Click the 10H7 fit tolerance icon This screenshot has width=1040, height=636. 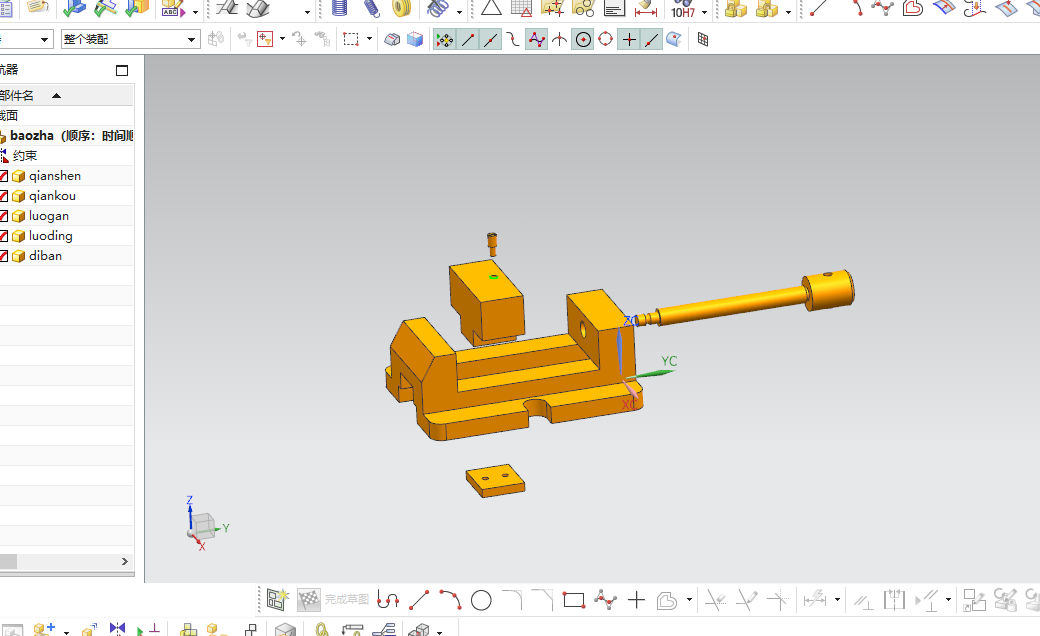(682, 11)
